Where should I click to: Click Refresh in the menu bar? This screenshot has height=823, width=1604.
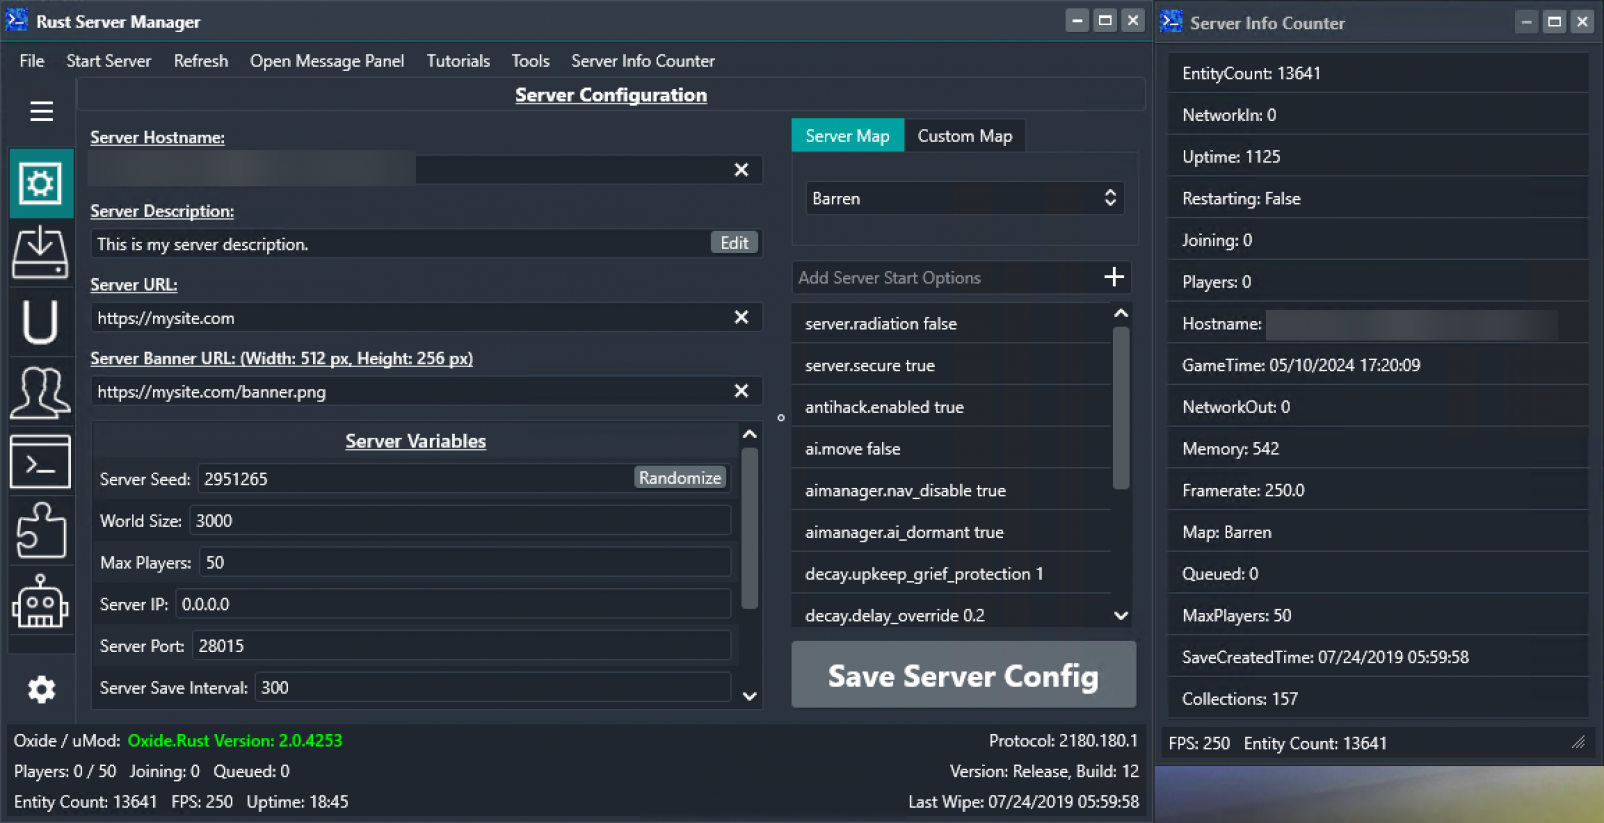201,61
